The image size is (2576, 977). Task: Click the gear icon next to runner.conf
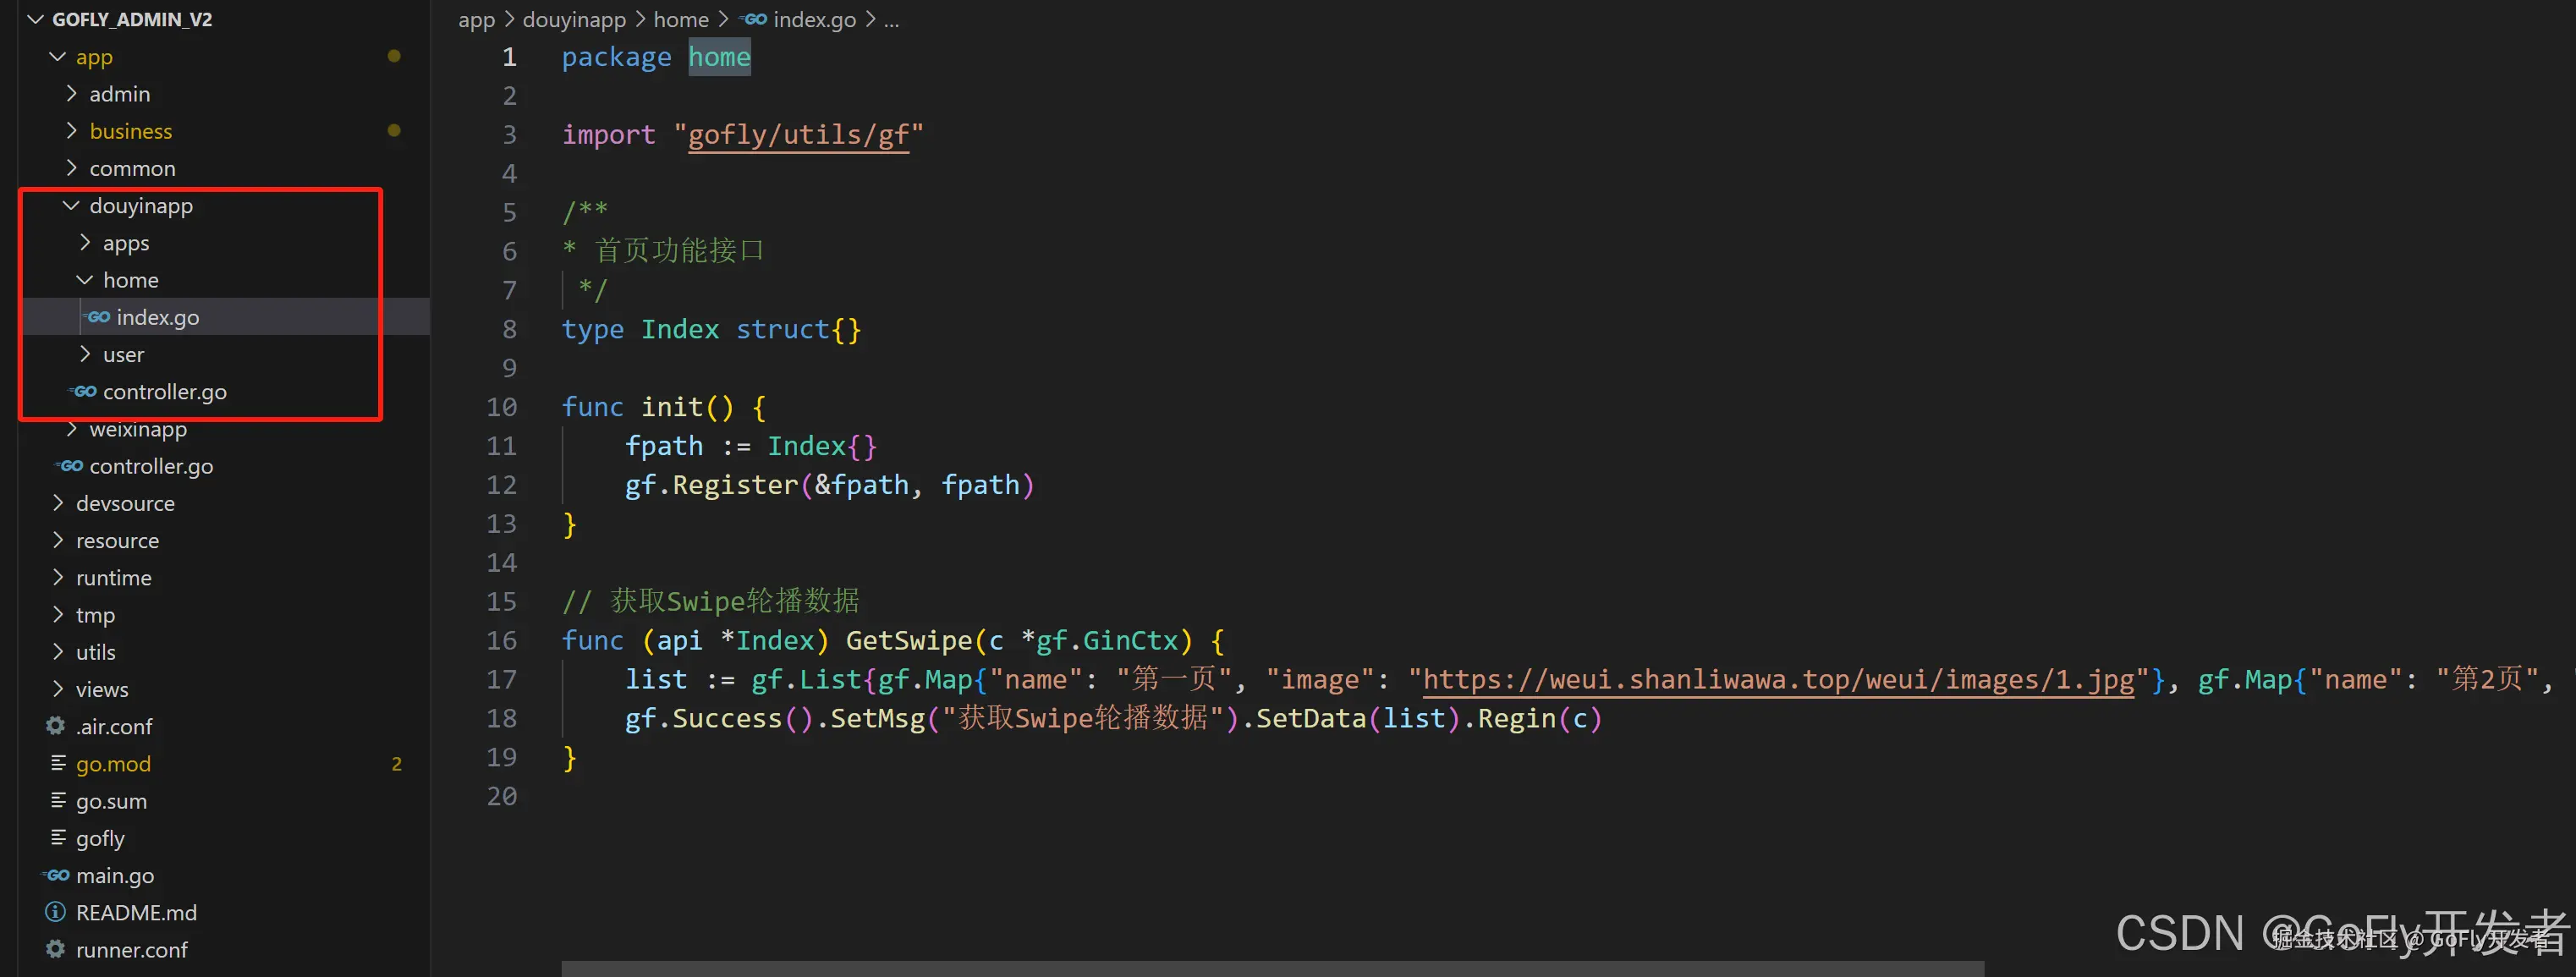56,949
